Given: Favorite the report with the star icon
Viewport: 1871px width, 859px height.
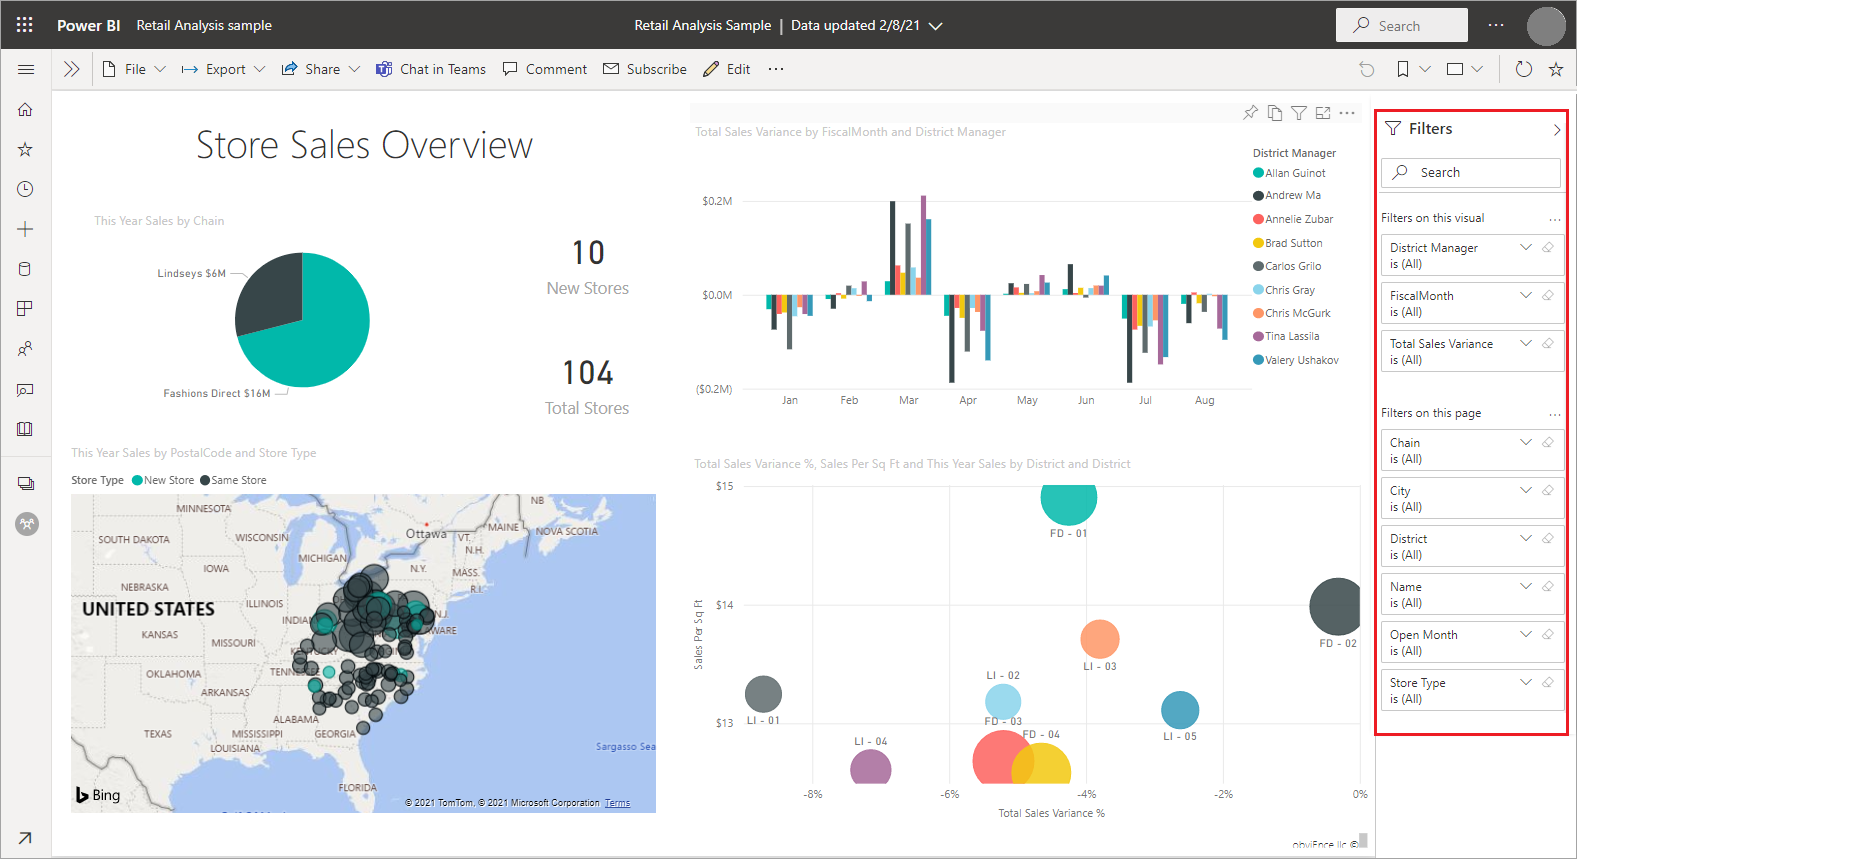Looking at the screenshot, I should (x=1556, y=69).
